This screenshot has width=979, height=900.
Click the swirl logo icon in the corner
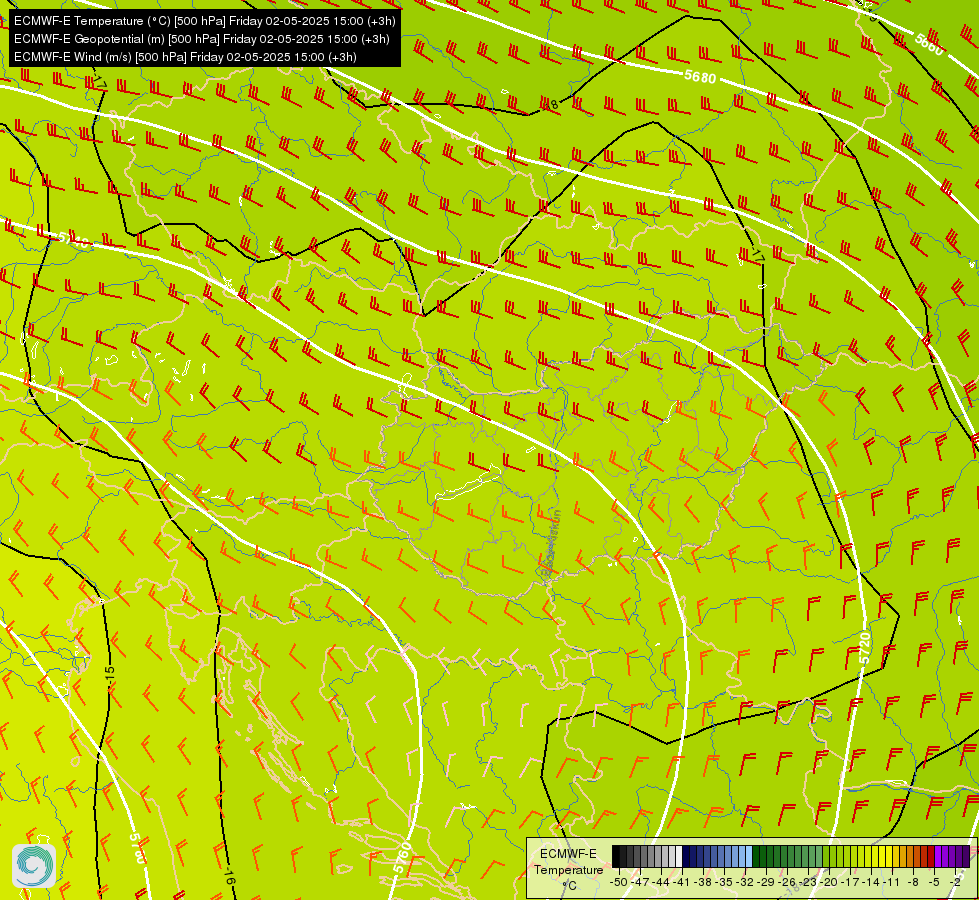[x=34, y=866]
